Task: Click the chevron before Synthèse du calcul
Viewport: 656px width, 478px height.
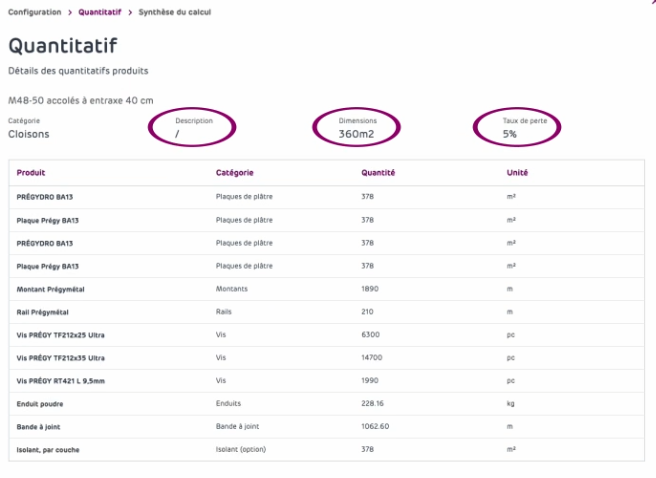Action: tap(131, 12)
